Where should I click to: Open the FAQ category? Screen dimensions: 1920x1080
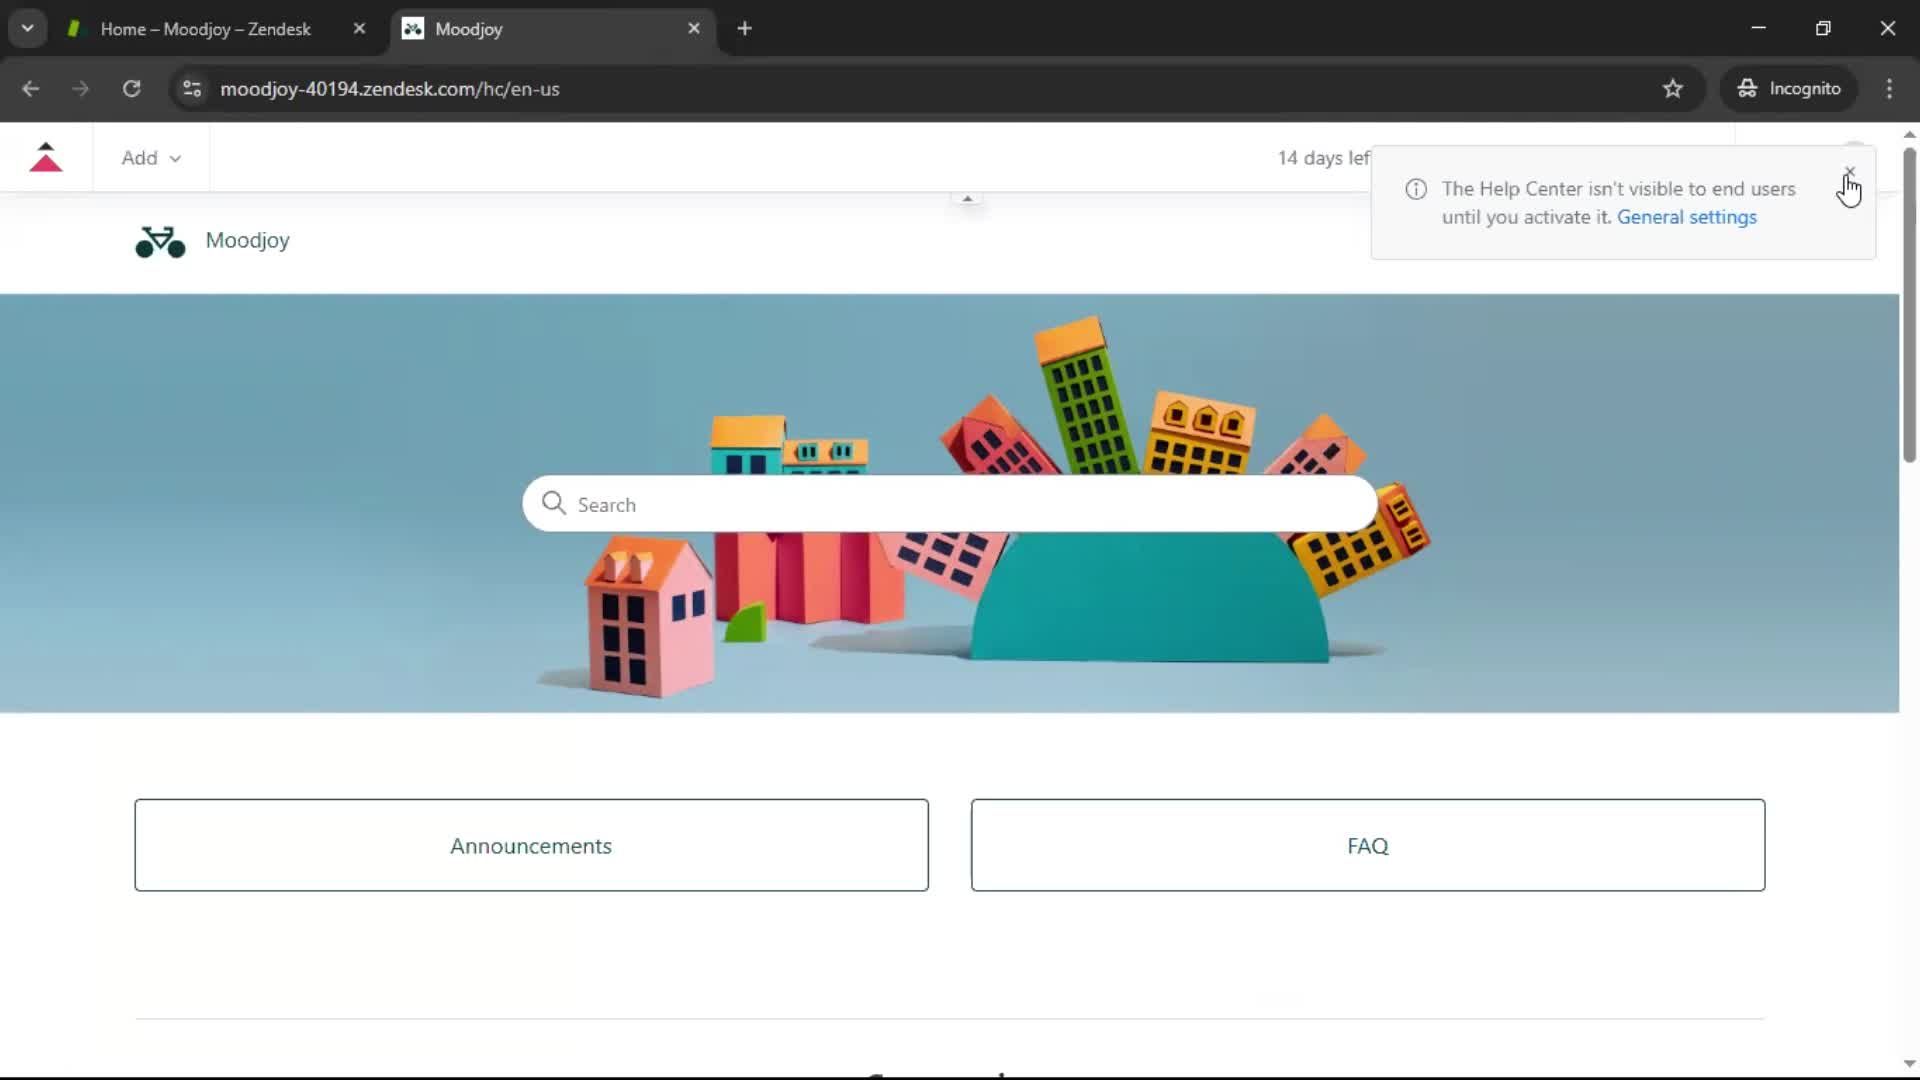pos(1367,845)
